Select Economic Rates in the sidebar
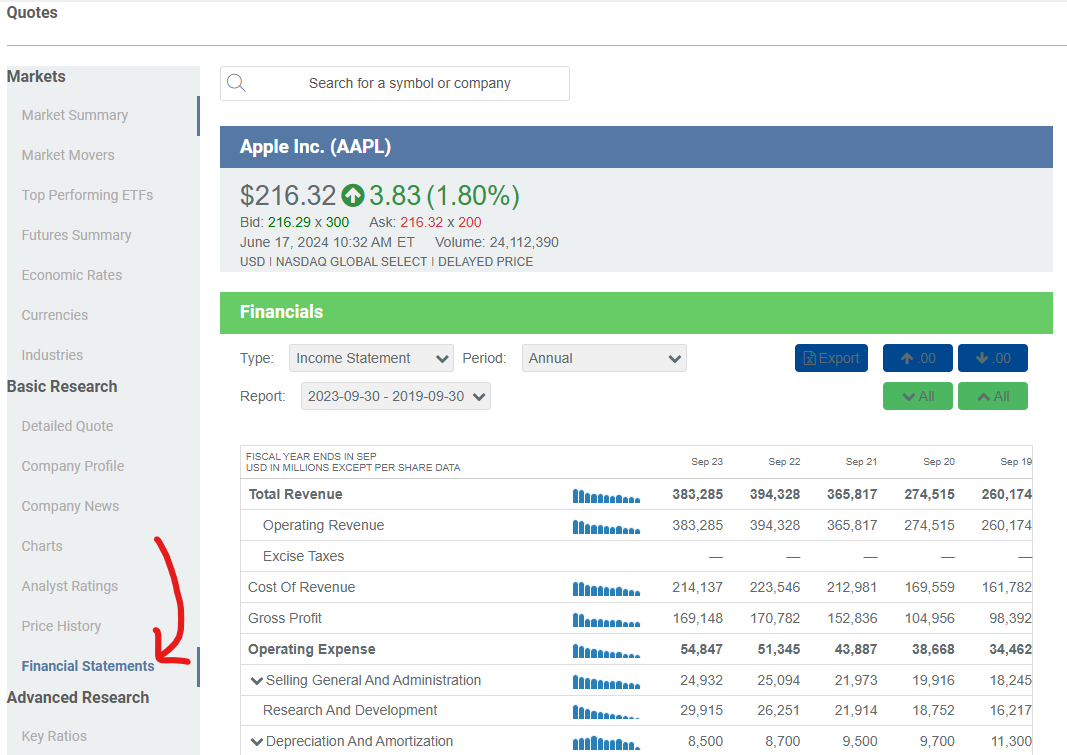This screenshot has width=1067, height=755. click(71, 275)
